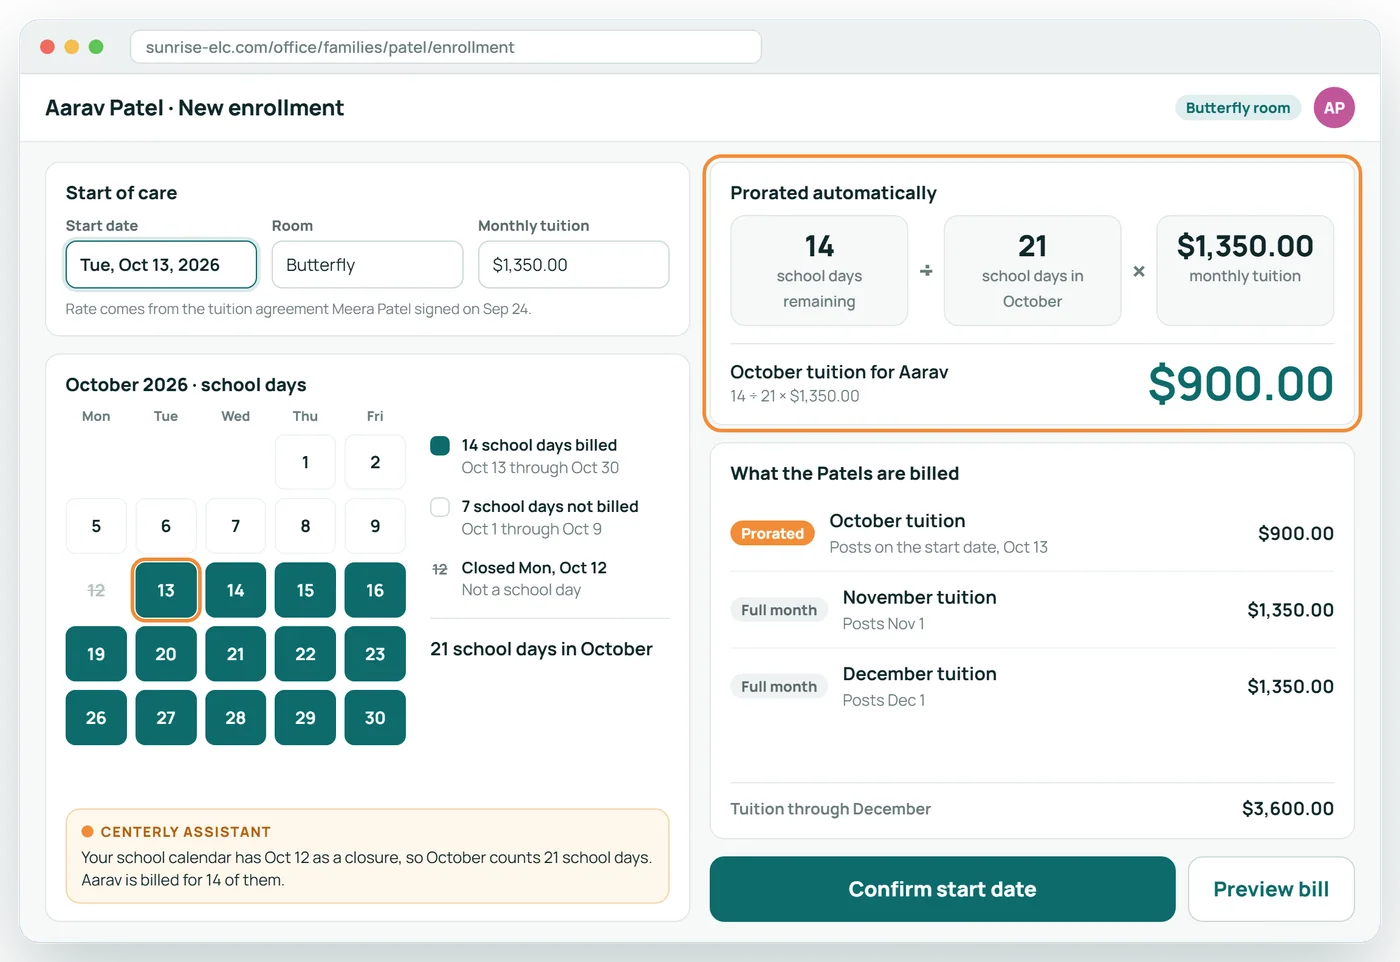Screen dimensions: 1400x962
Task: Click the Confirm start date button
Action: click(942, 889)
